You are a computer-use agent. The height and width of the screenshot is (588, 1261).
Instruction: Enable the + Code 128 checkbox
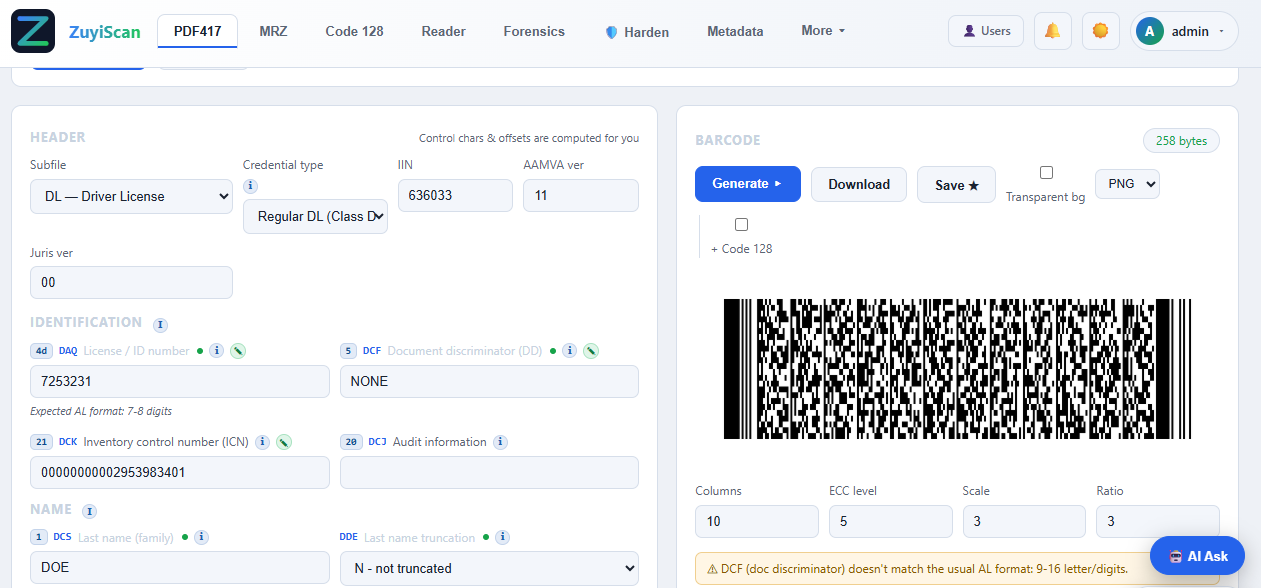tap(741, 225)
